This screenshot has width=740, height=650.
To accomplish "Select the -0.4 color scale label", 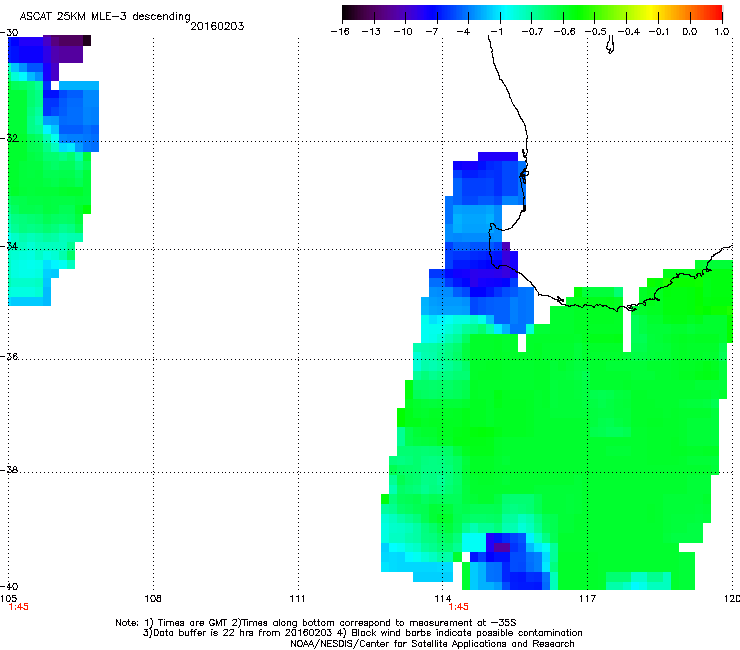I will [x=629, y=32].
